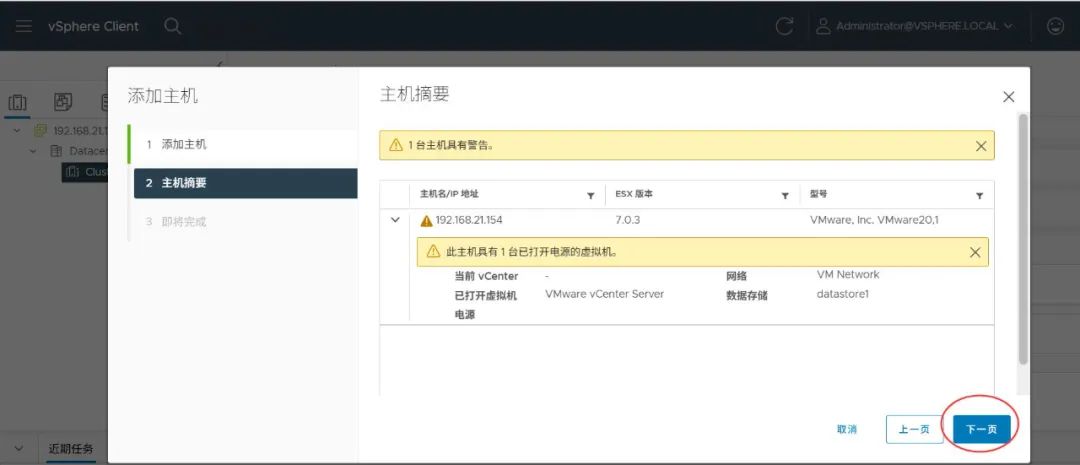Collapse the 192.168.21.154 host row
Viewport: 1080px width, 465px height.
click(x=395, y=220)
